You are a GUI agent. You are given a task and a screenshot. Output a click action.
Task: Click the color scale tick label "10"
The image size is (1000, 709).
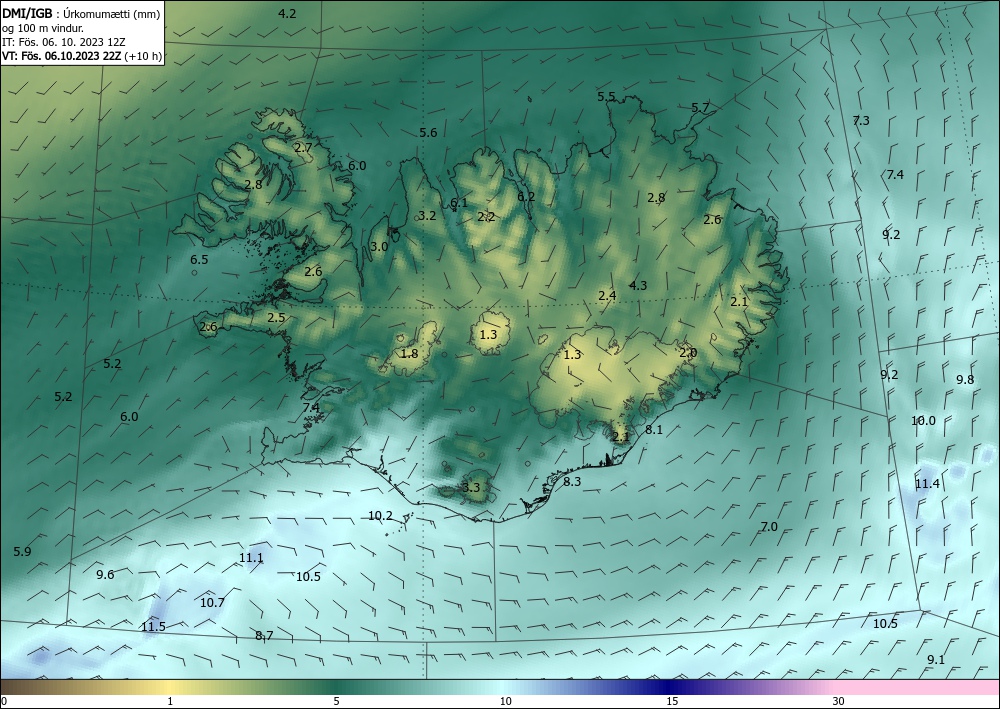tap(505, 702)
